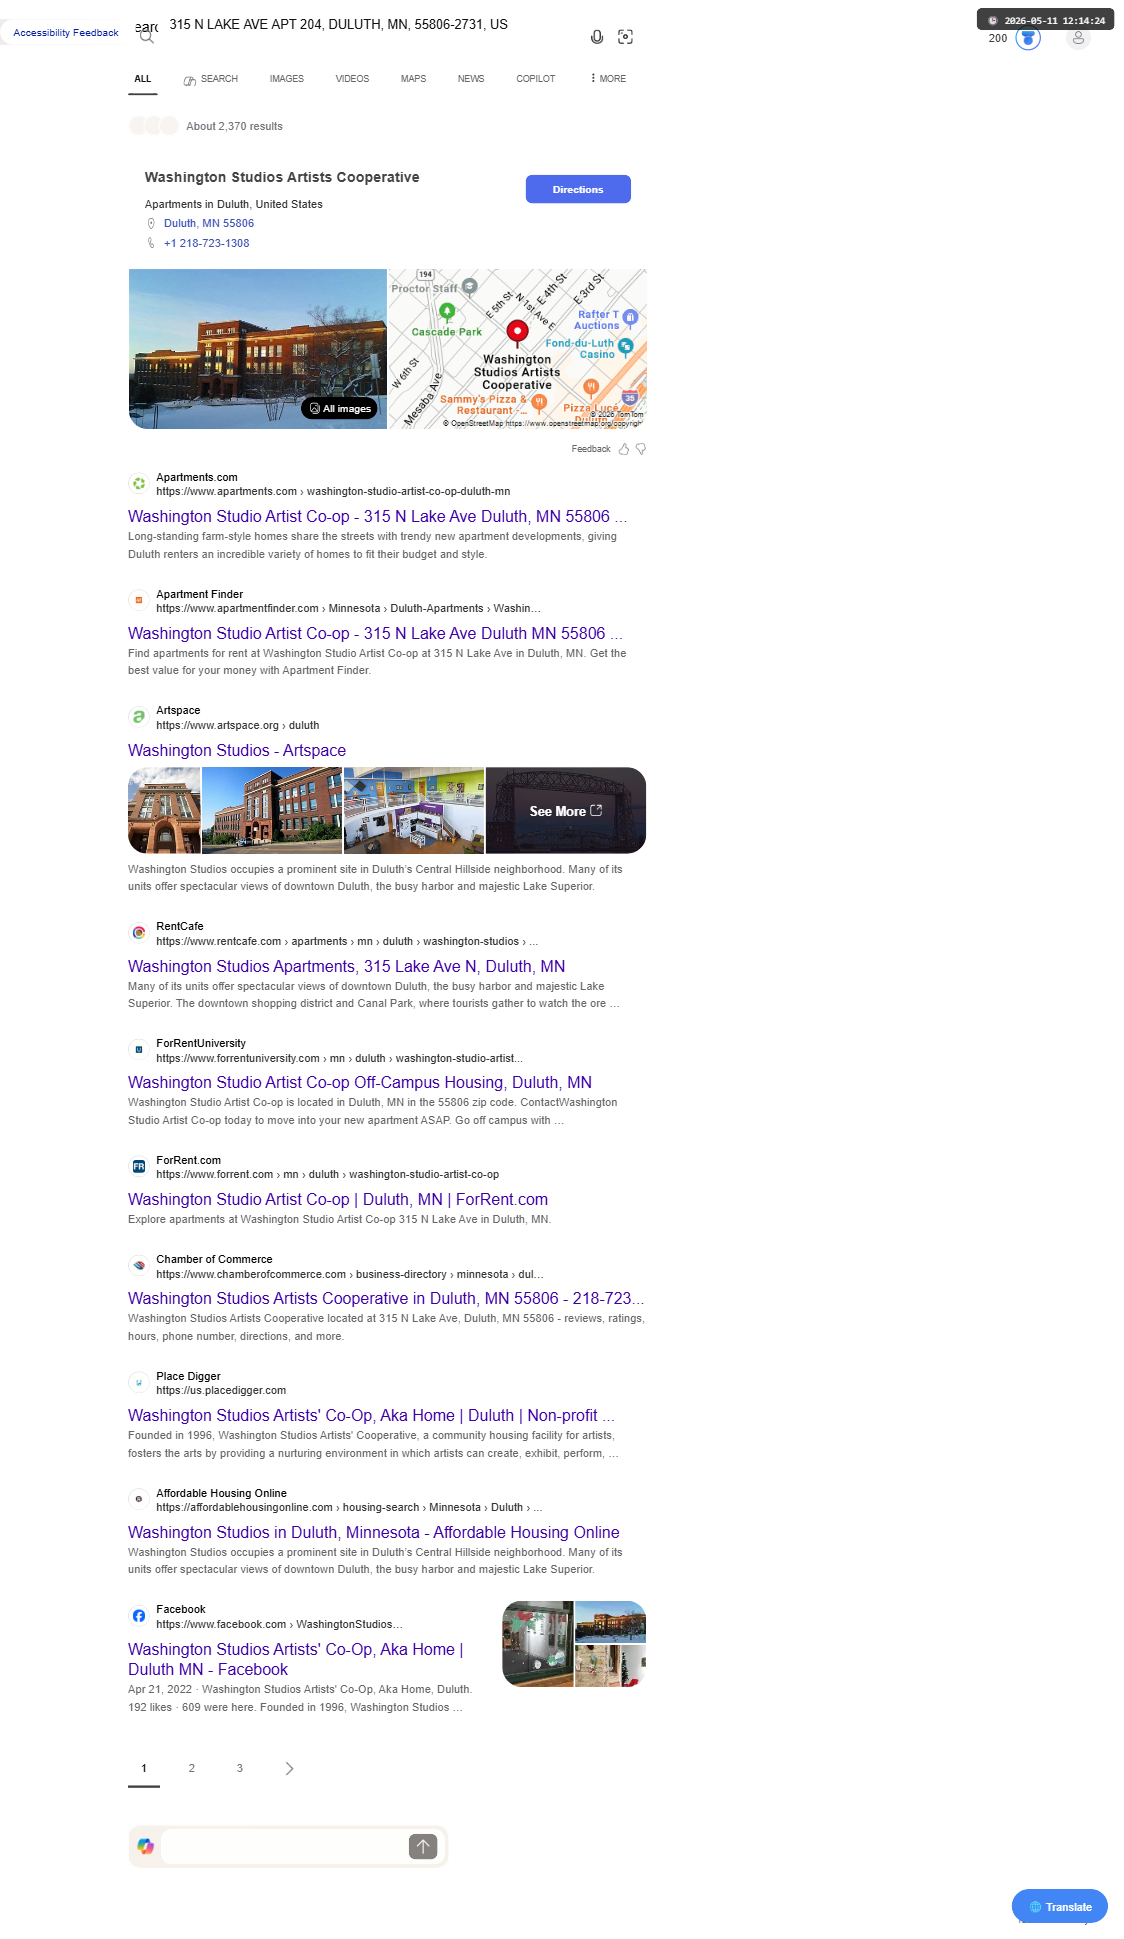Click thumbs up feedback icon
This screenshot has width=1124, height=1939.
coord(624,449)
